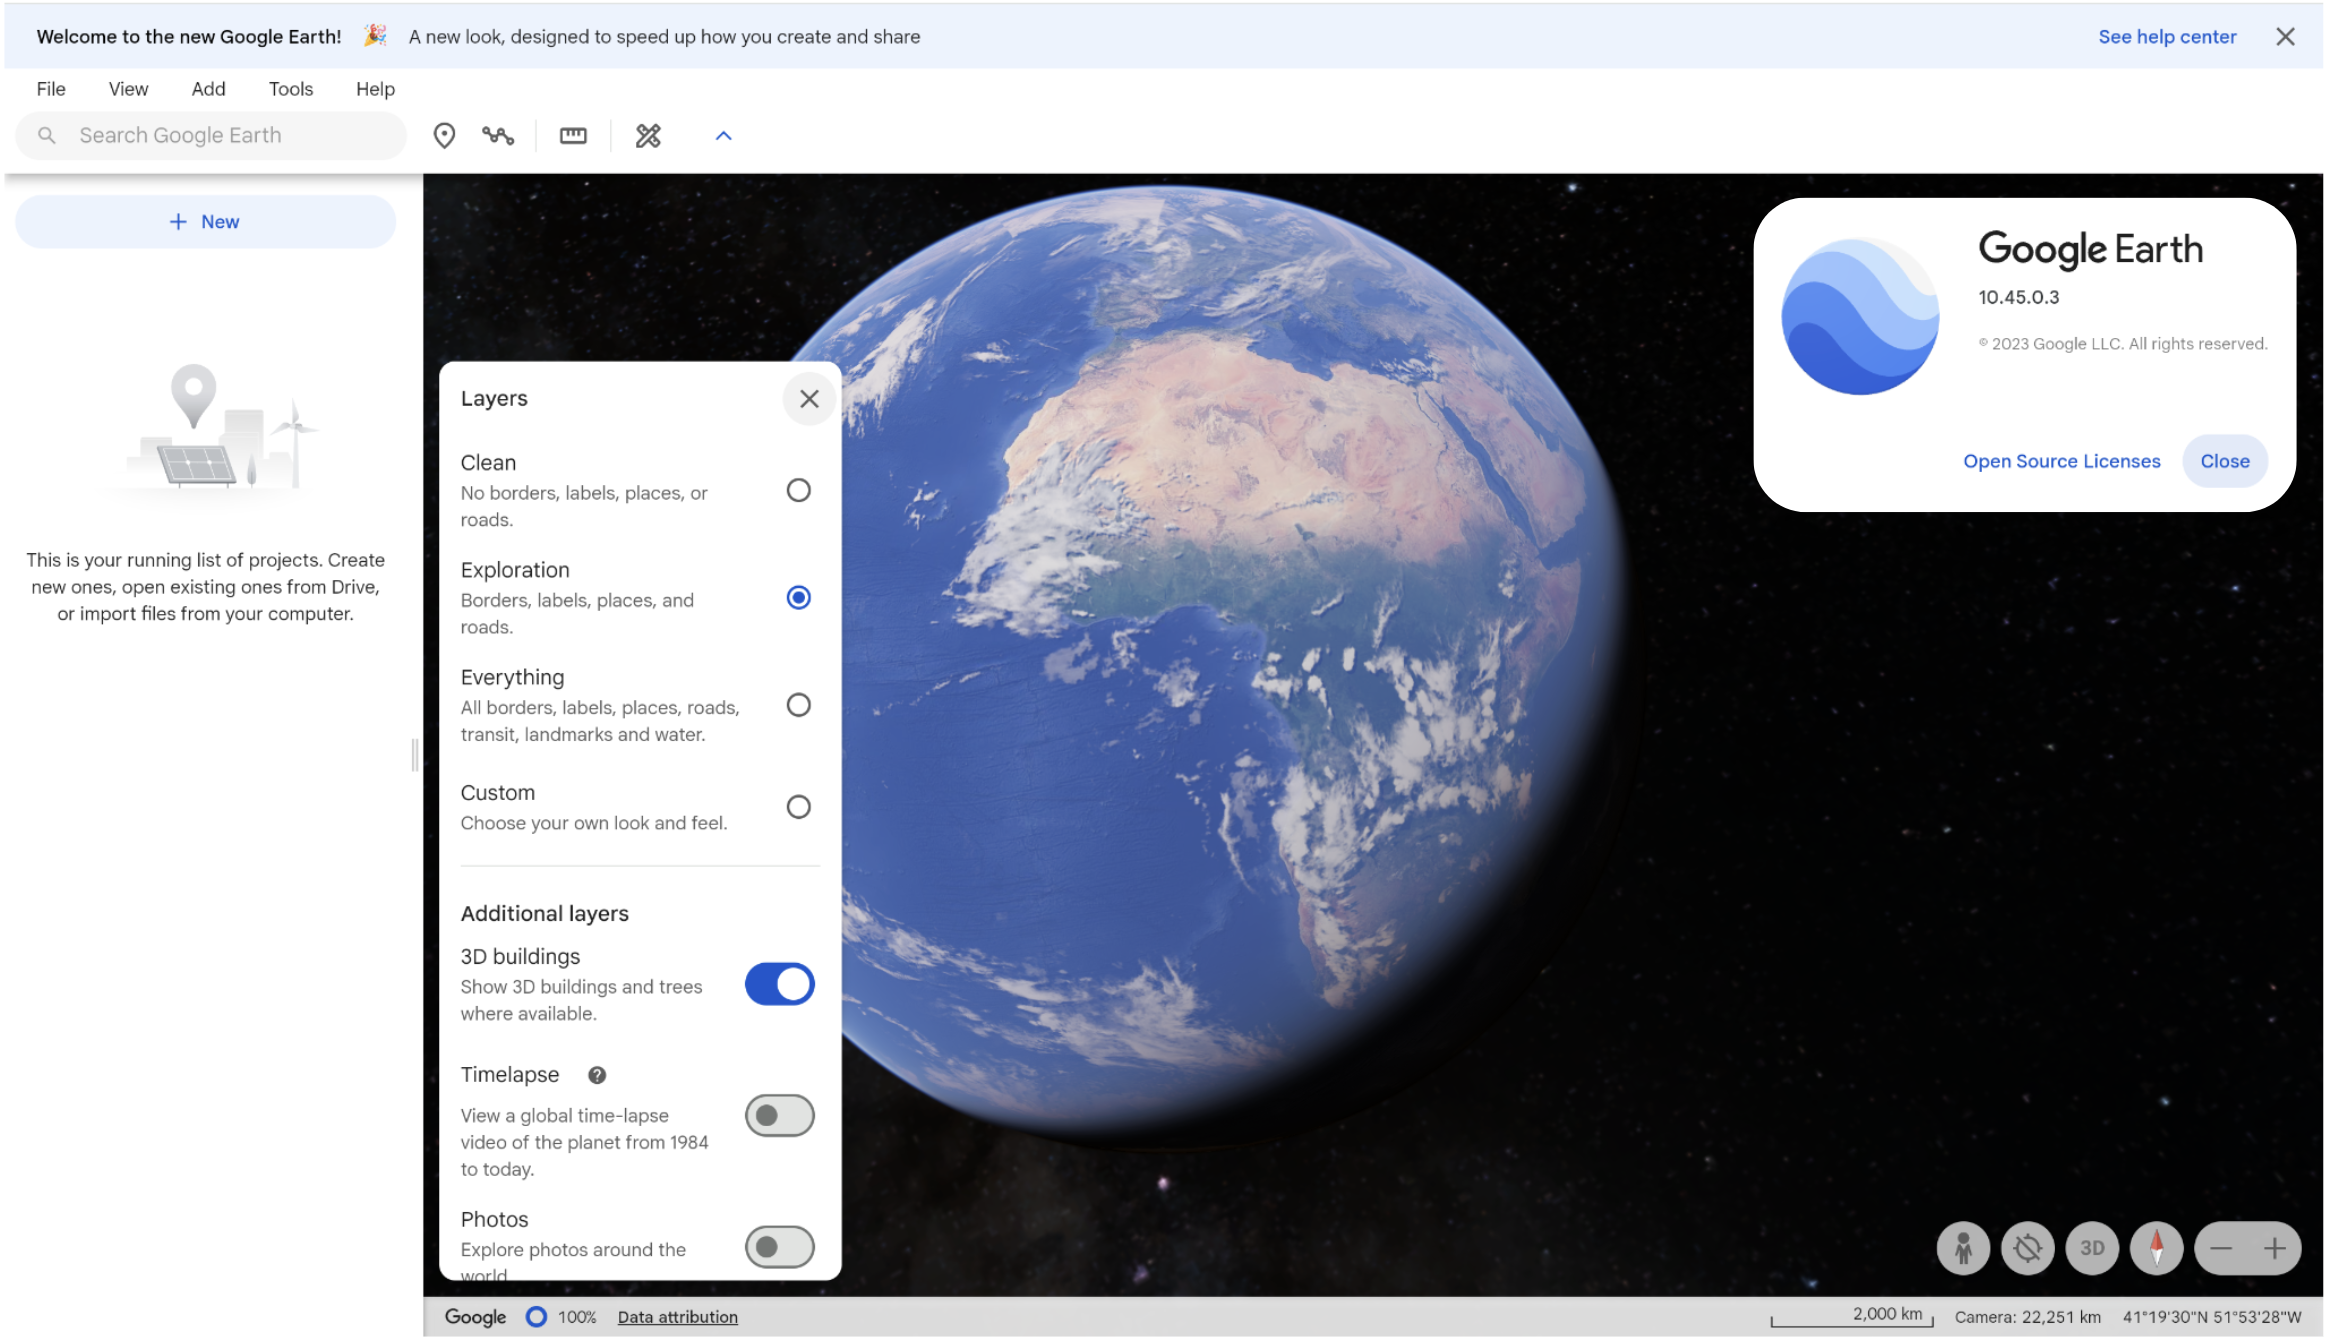
Task: Select the Draw path or polygon tool
Action: tap(498, 135)
